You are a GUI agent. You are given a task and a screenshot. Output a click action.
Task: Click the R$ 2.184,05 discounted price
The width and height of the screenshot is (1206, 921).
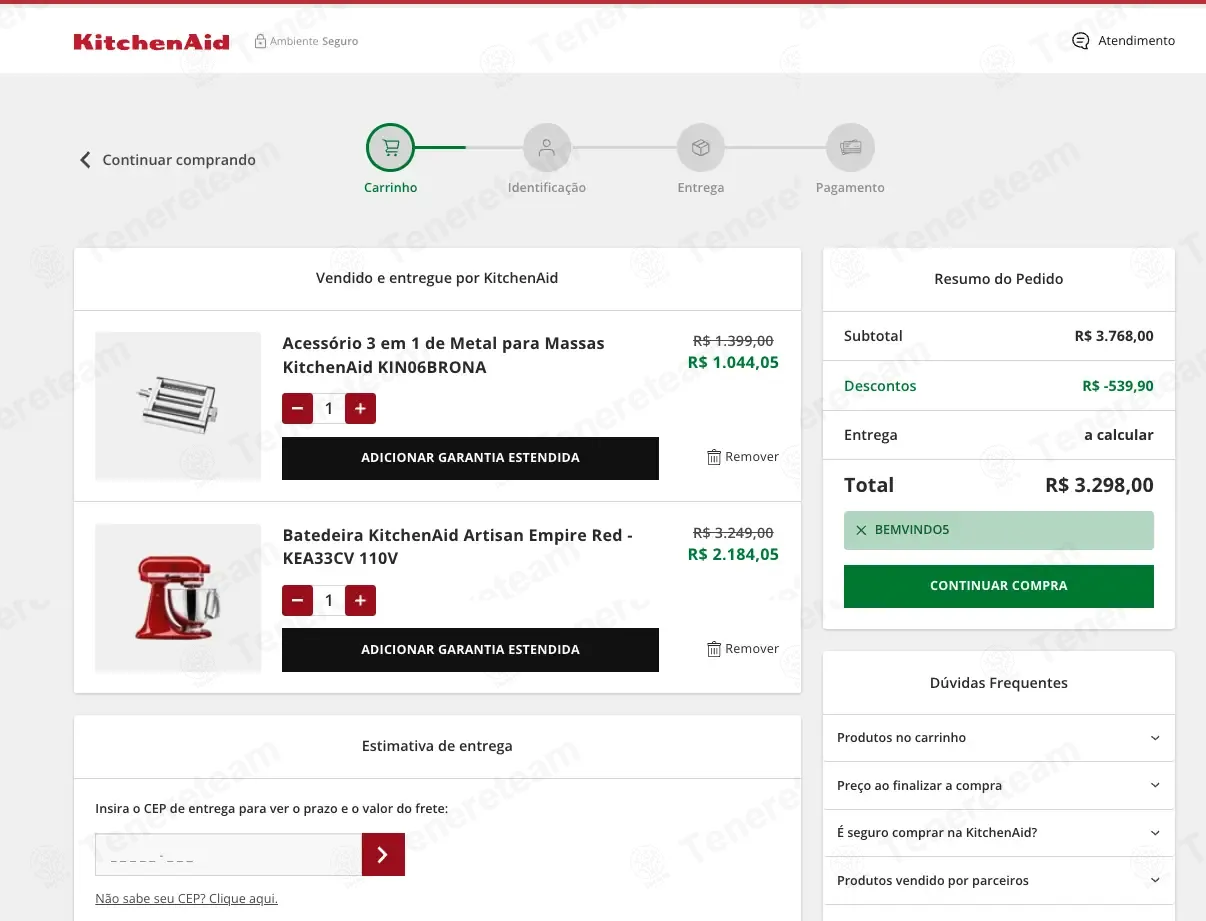[x=733, y=555]
